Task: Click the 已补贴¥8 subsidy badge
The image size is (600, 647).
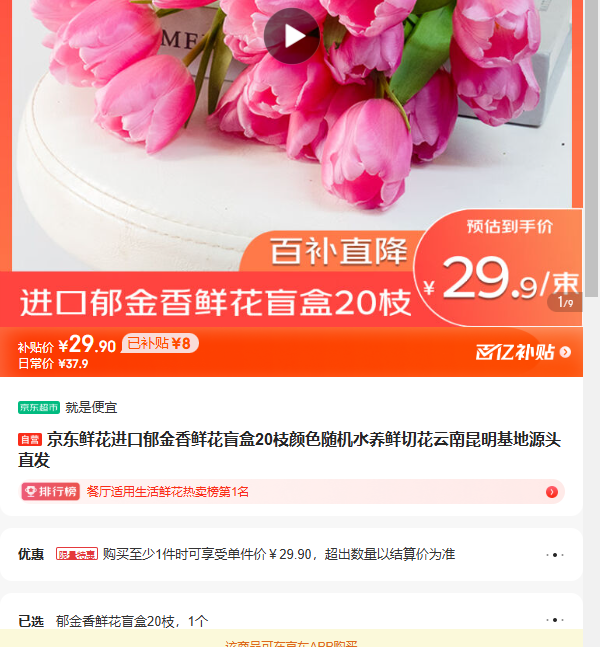Action: pos(160,343)
